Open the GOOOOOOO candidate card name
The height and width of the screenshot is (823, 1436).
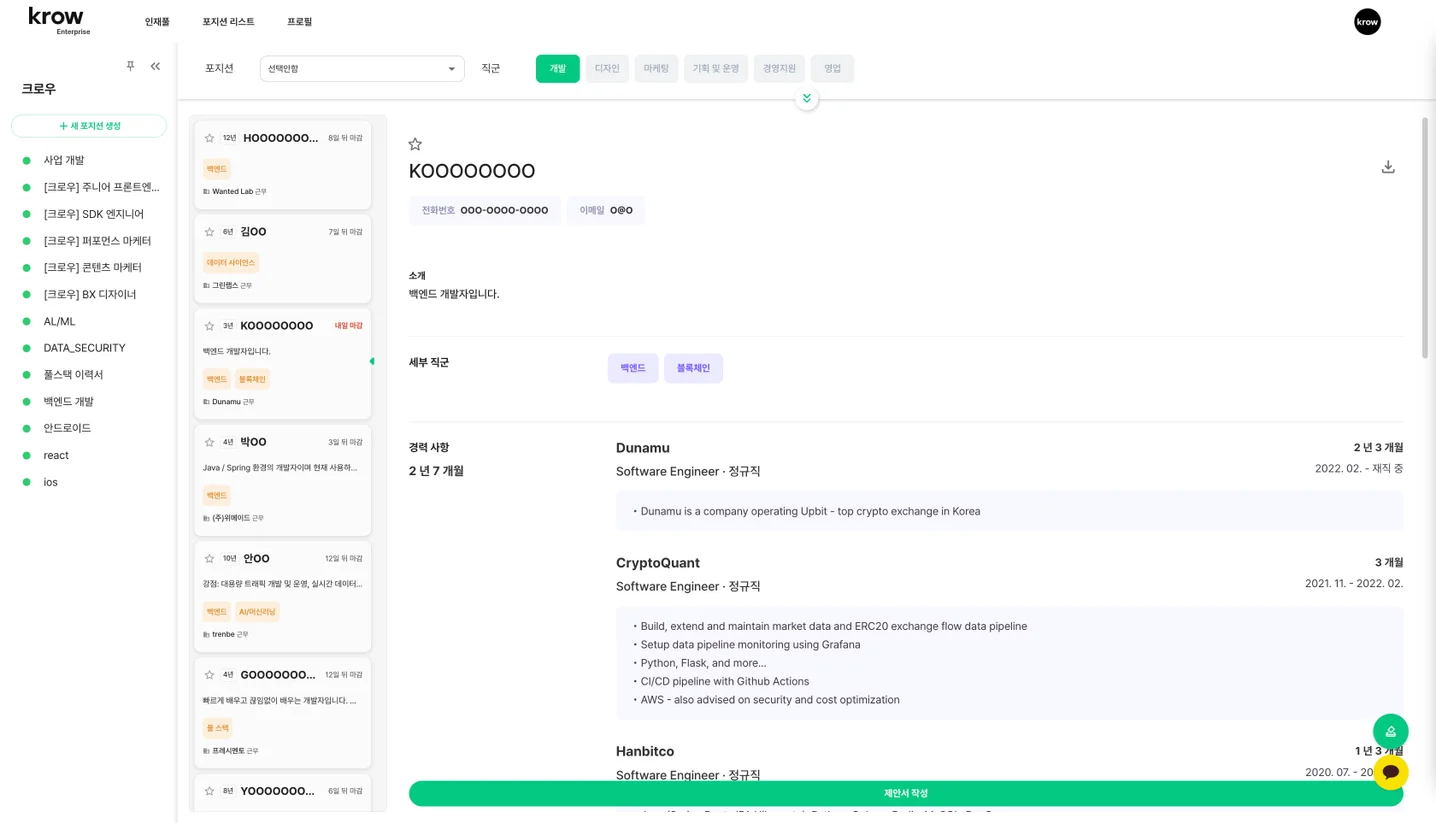pos(278,675)
